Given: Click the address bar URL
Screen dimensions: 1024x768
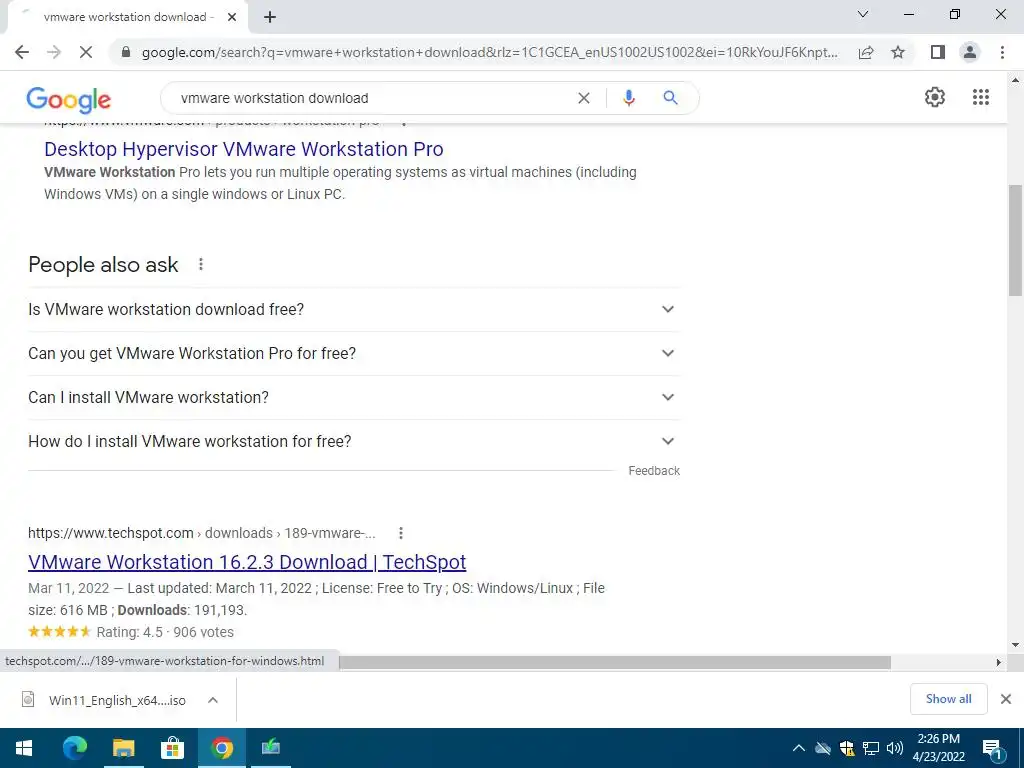Looking at the screenshot, I should (490, 52).
